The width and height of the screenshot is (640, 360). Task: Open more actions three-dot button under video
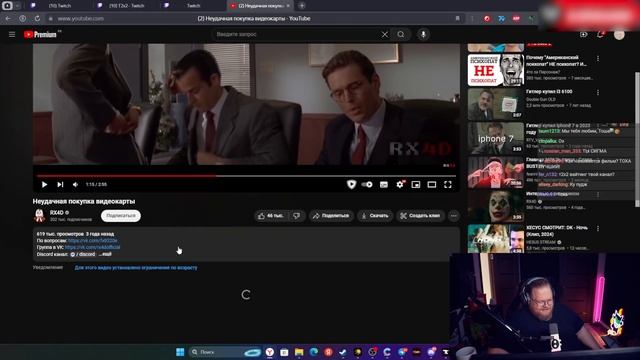[x=453, y=216]
